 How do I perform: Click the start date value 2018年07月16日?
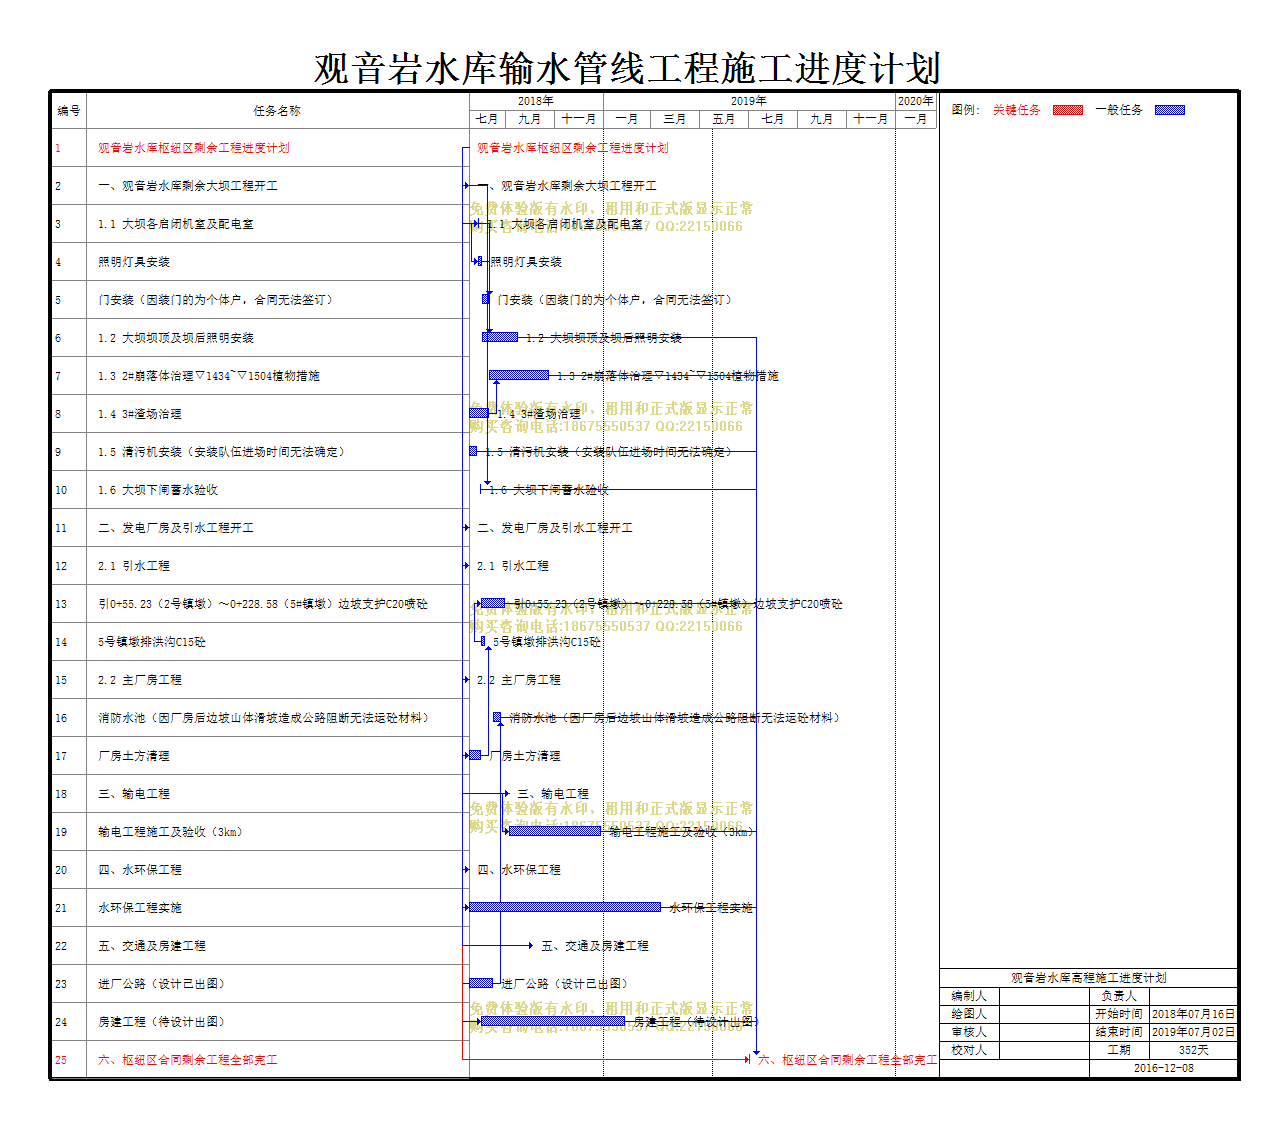(1194, 1014)
